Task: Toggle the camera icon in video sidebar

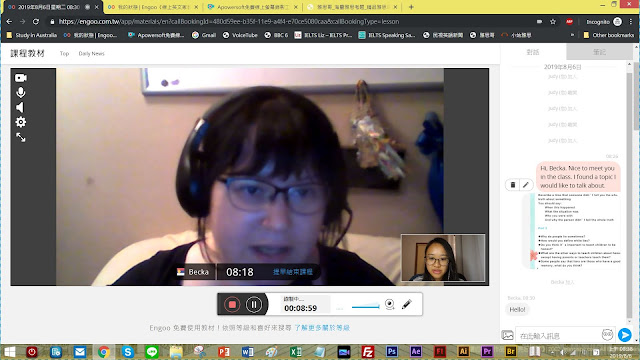Action: pos(21,78)
